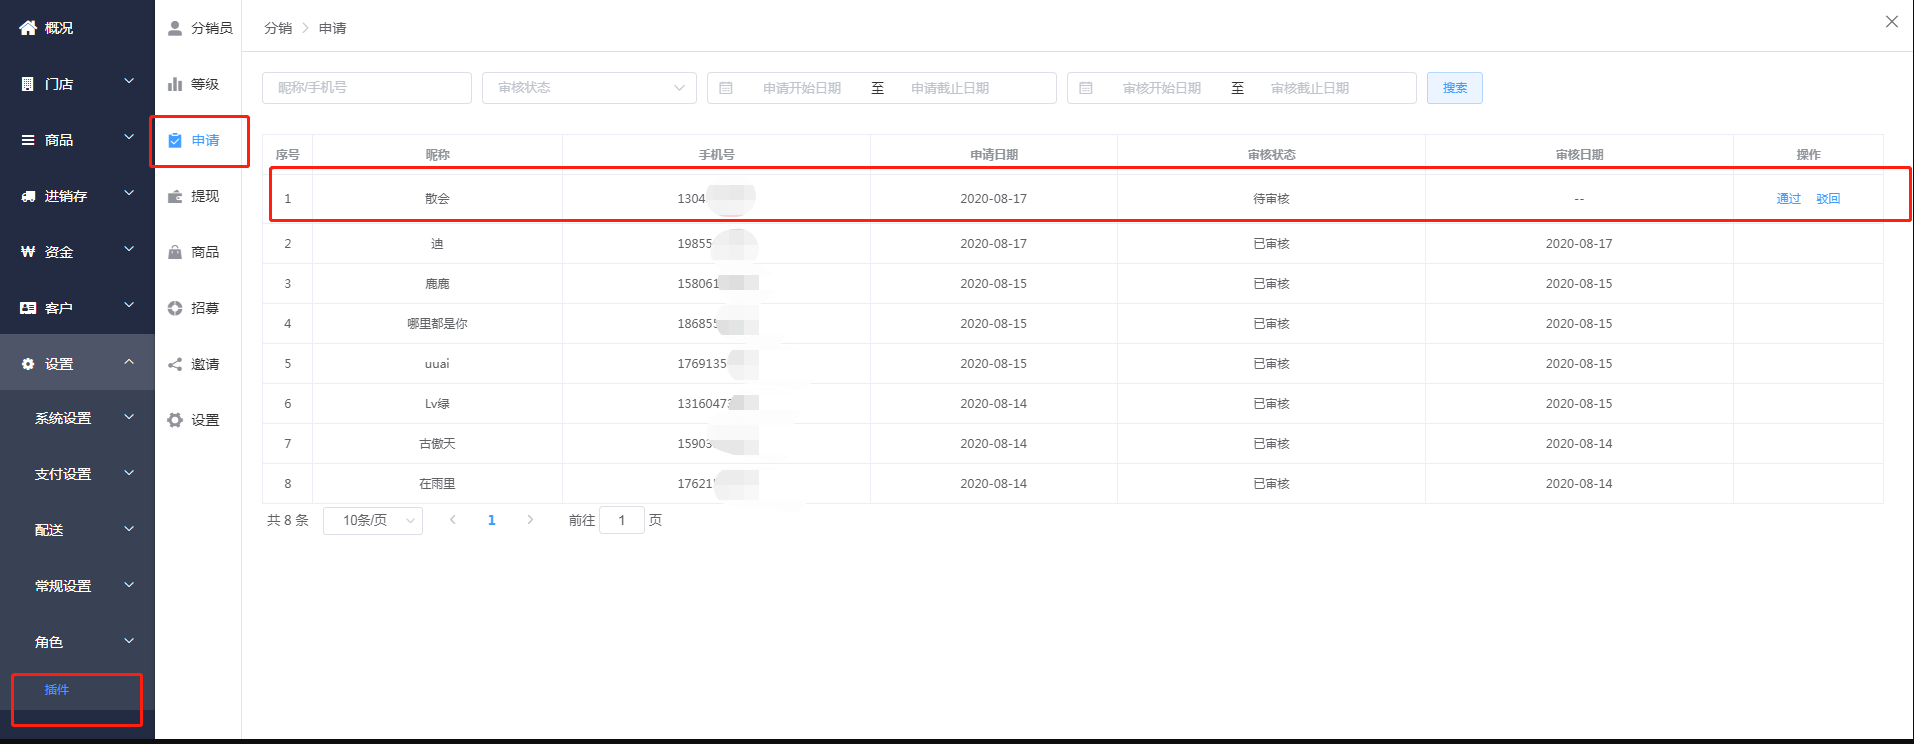Image resolution: width=1914 pixels, height=744 pixels.
Task: Click the nickname cell uuai
Action: (x=437, y=364)
